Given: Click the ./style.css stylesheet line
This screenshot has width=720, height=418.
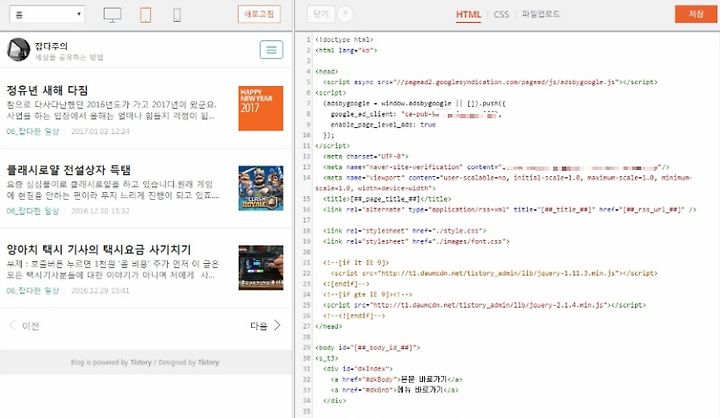Looking at the screenshot, I should coord(405,231).
